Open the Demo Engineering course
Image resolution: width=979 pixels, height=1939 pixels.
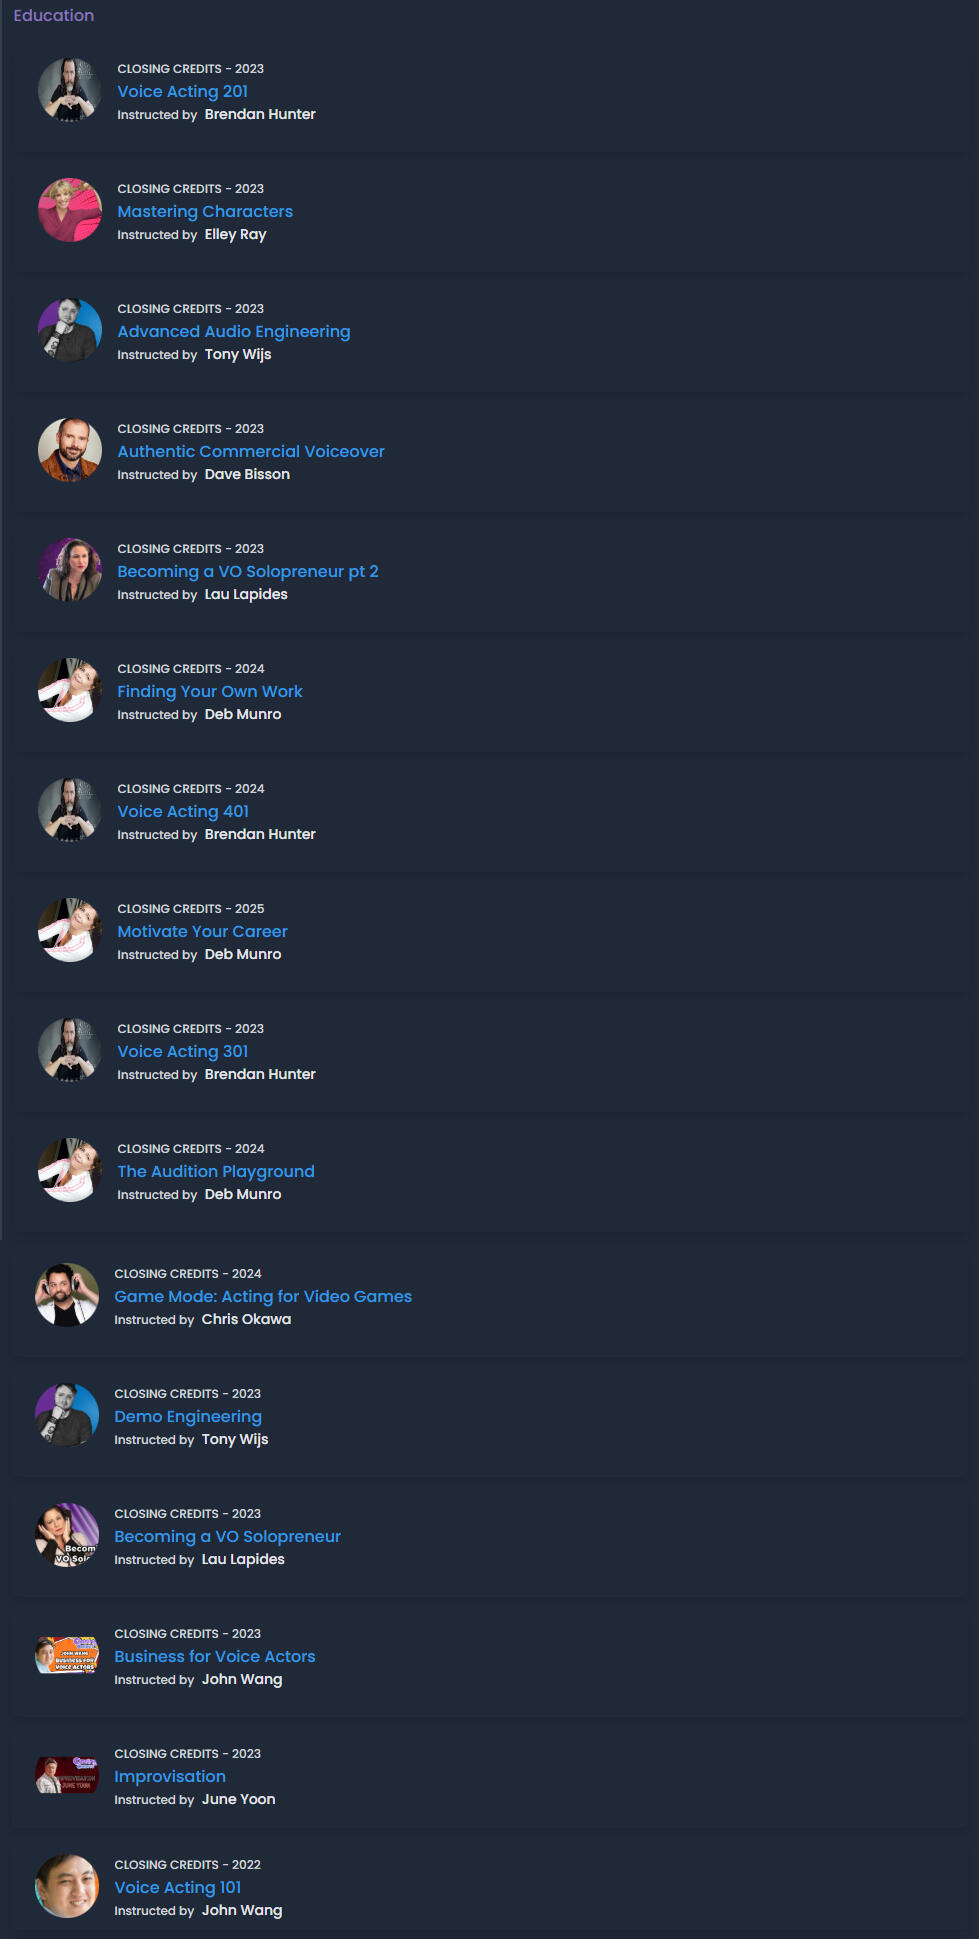188,1416
